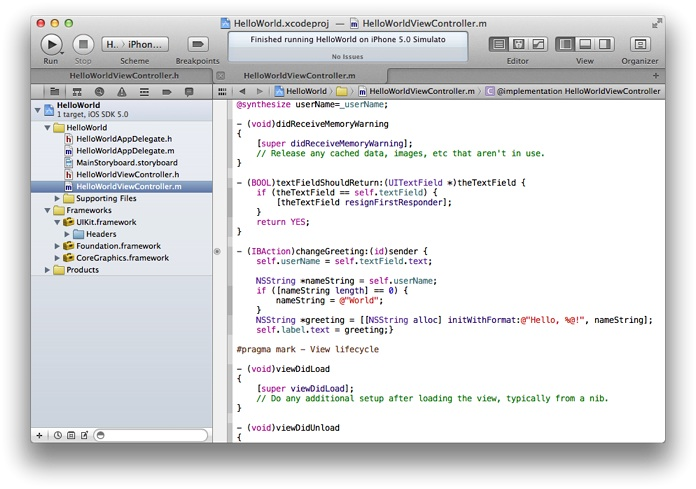
Task: Open the Organizer window
Action: tap(640, 44)
